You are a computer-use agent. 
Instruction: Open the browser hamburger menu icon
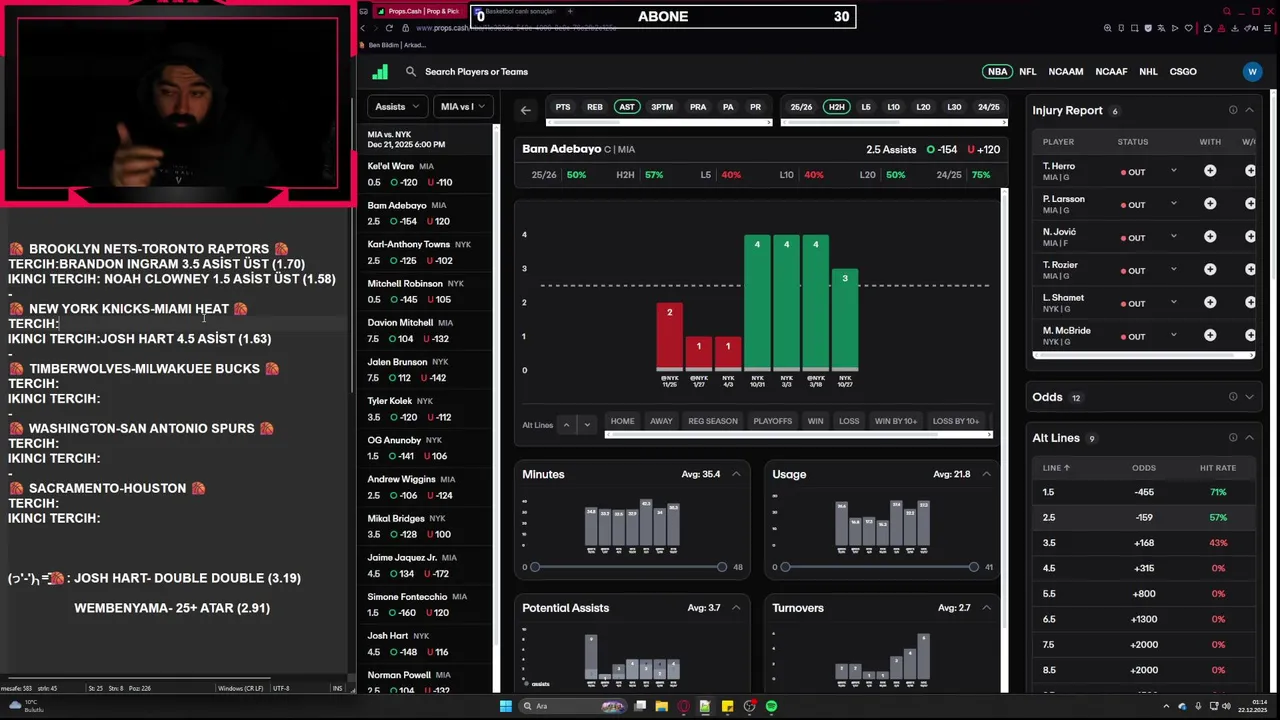click(x=1267, y=28)
